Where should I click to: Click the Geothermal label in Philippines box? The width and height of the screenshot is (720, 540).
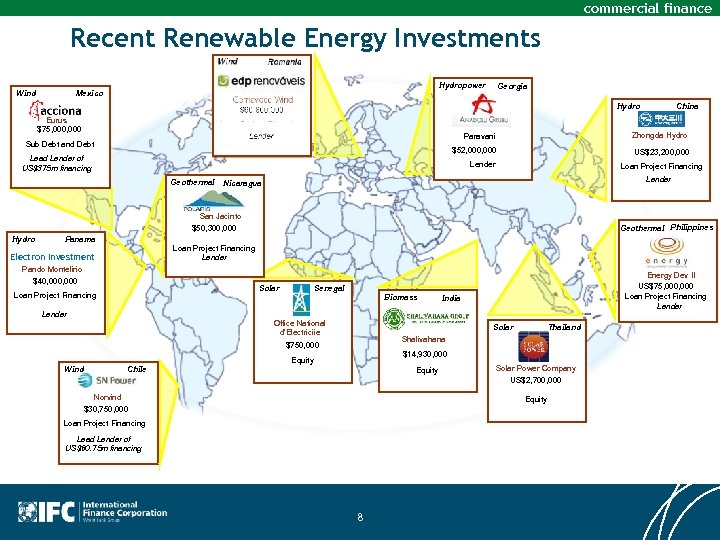click(x=642, y=228)
